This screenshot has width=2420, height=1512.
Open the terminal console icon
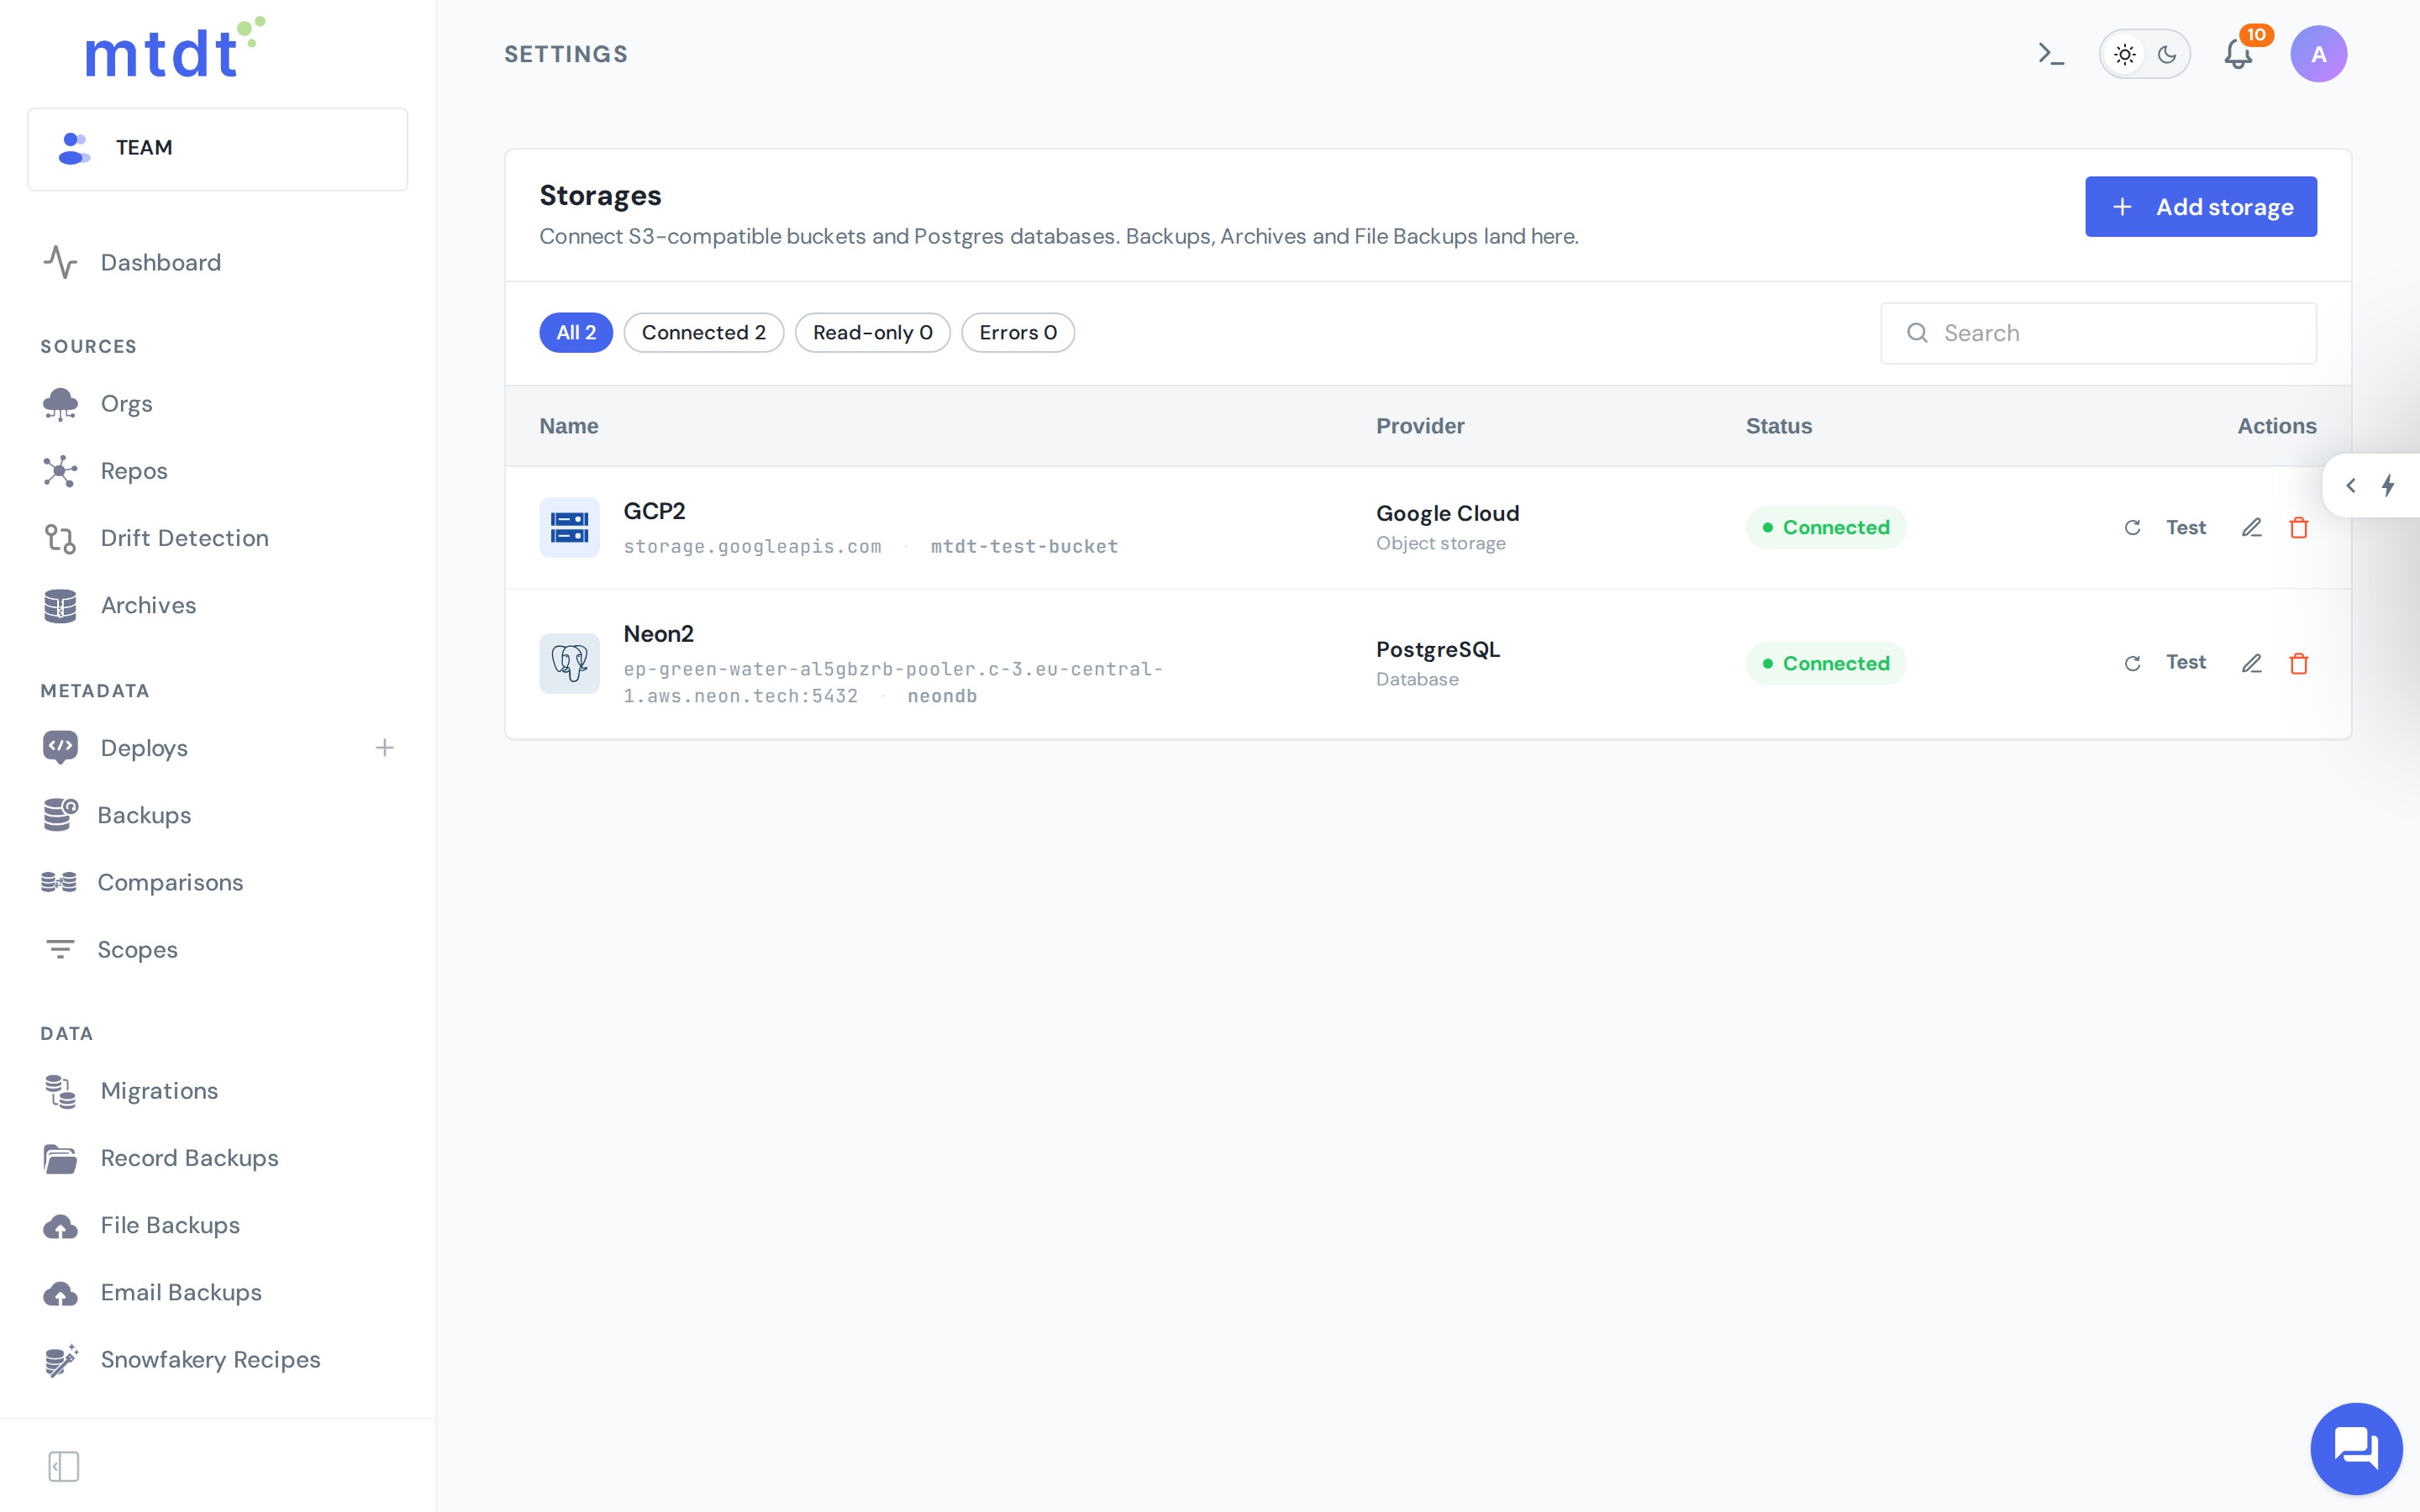[2050, 54]
